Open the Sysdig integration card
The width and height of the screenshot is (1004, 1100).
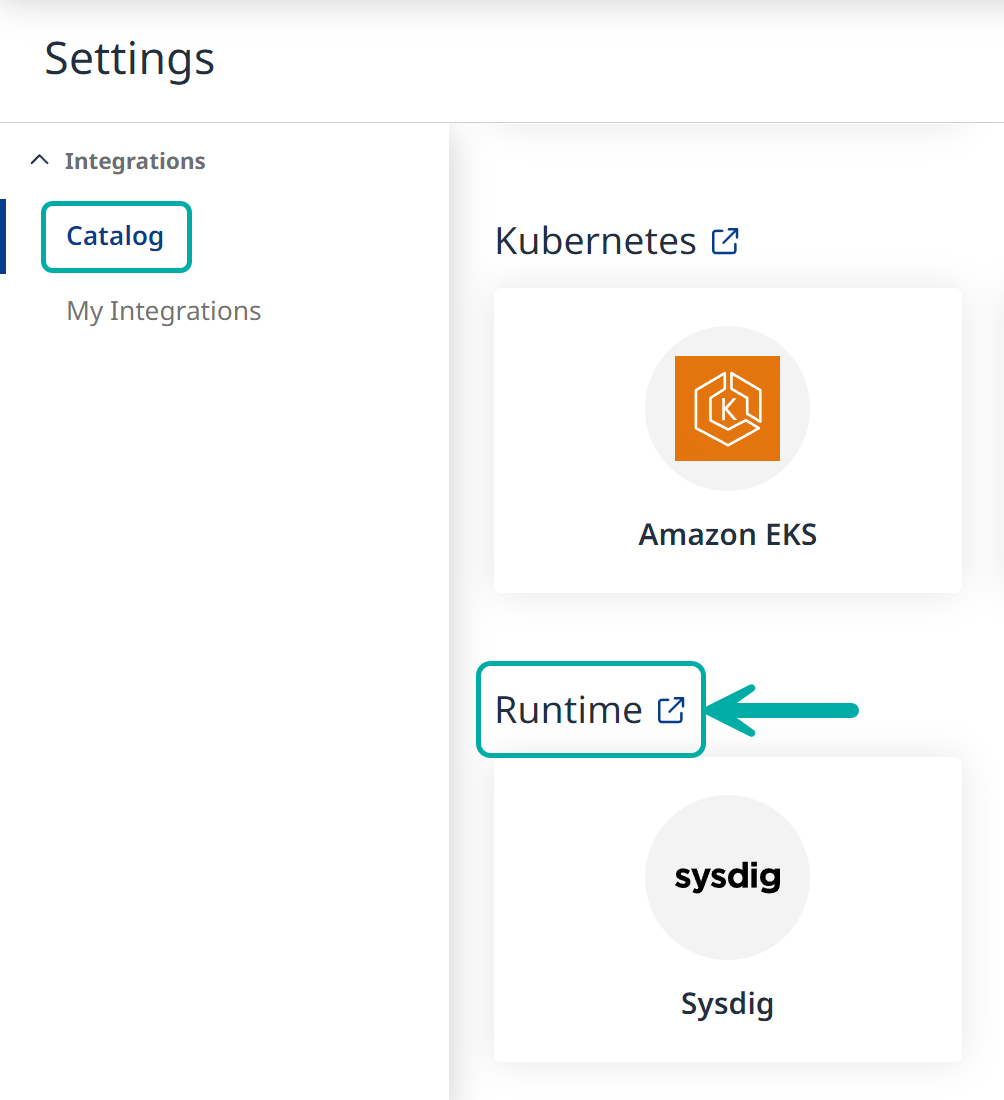point(727,910)
